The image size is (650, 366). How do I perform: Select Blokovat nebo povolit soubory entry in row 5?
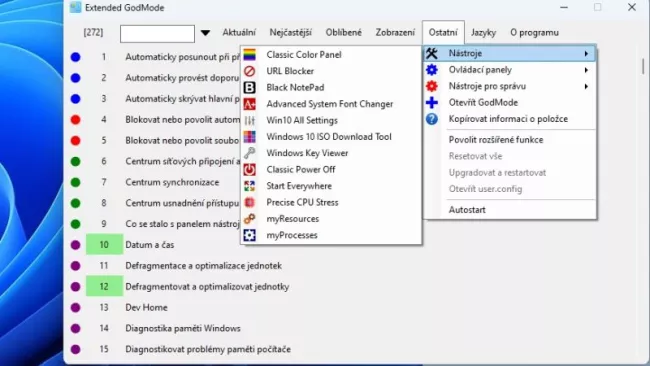[182, 141]
